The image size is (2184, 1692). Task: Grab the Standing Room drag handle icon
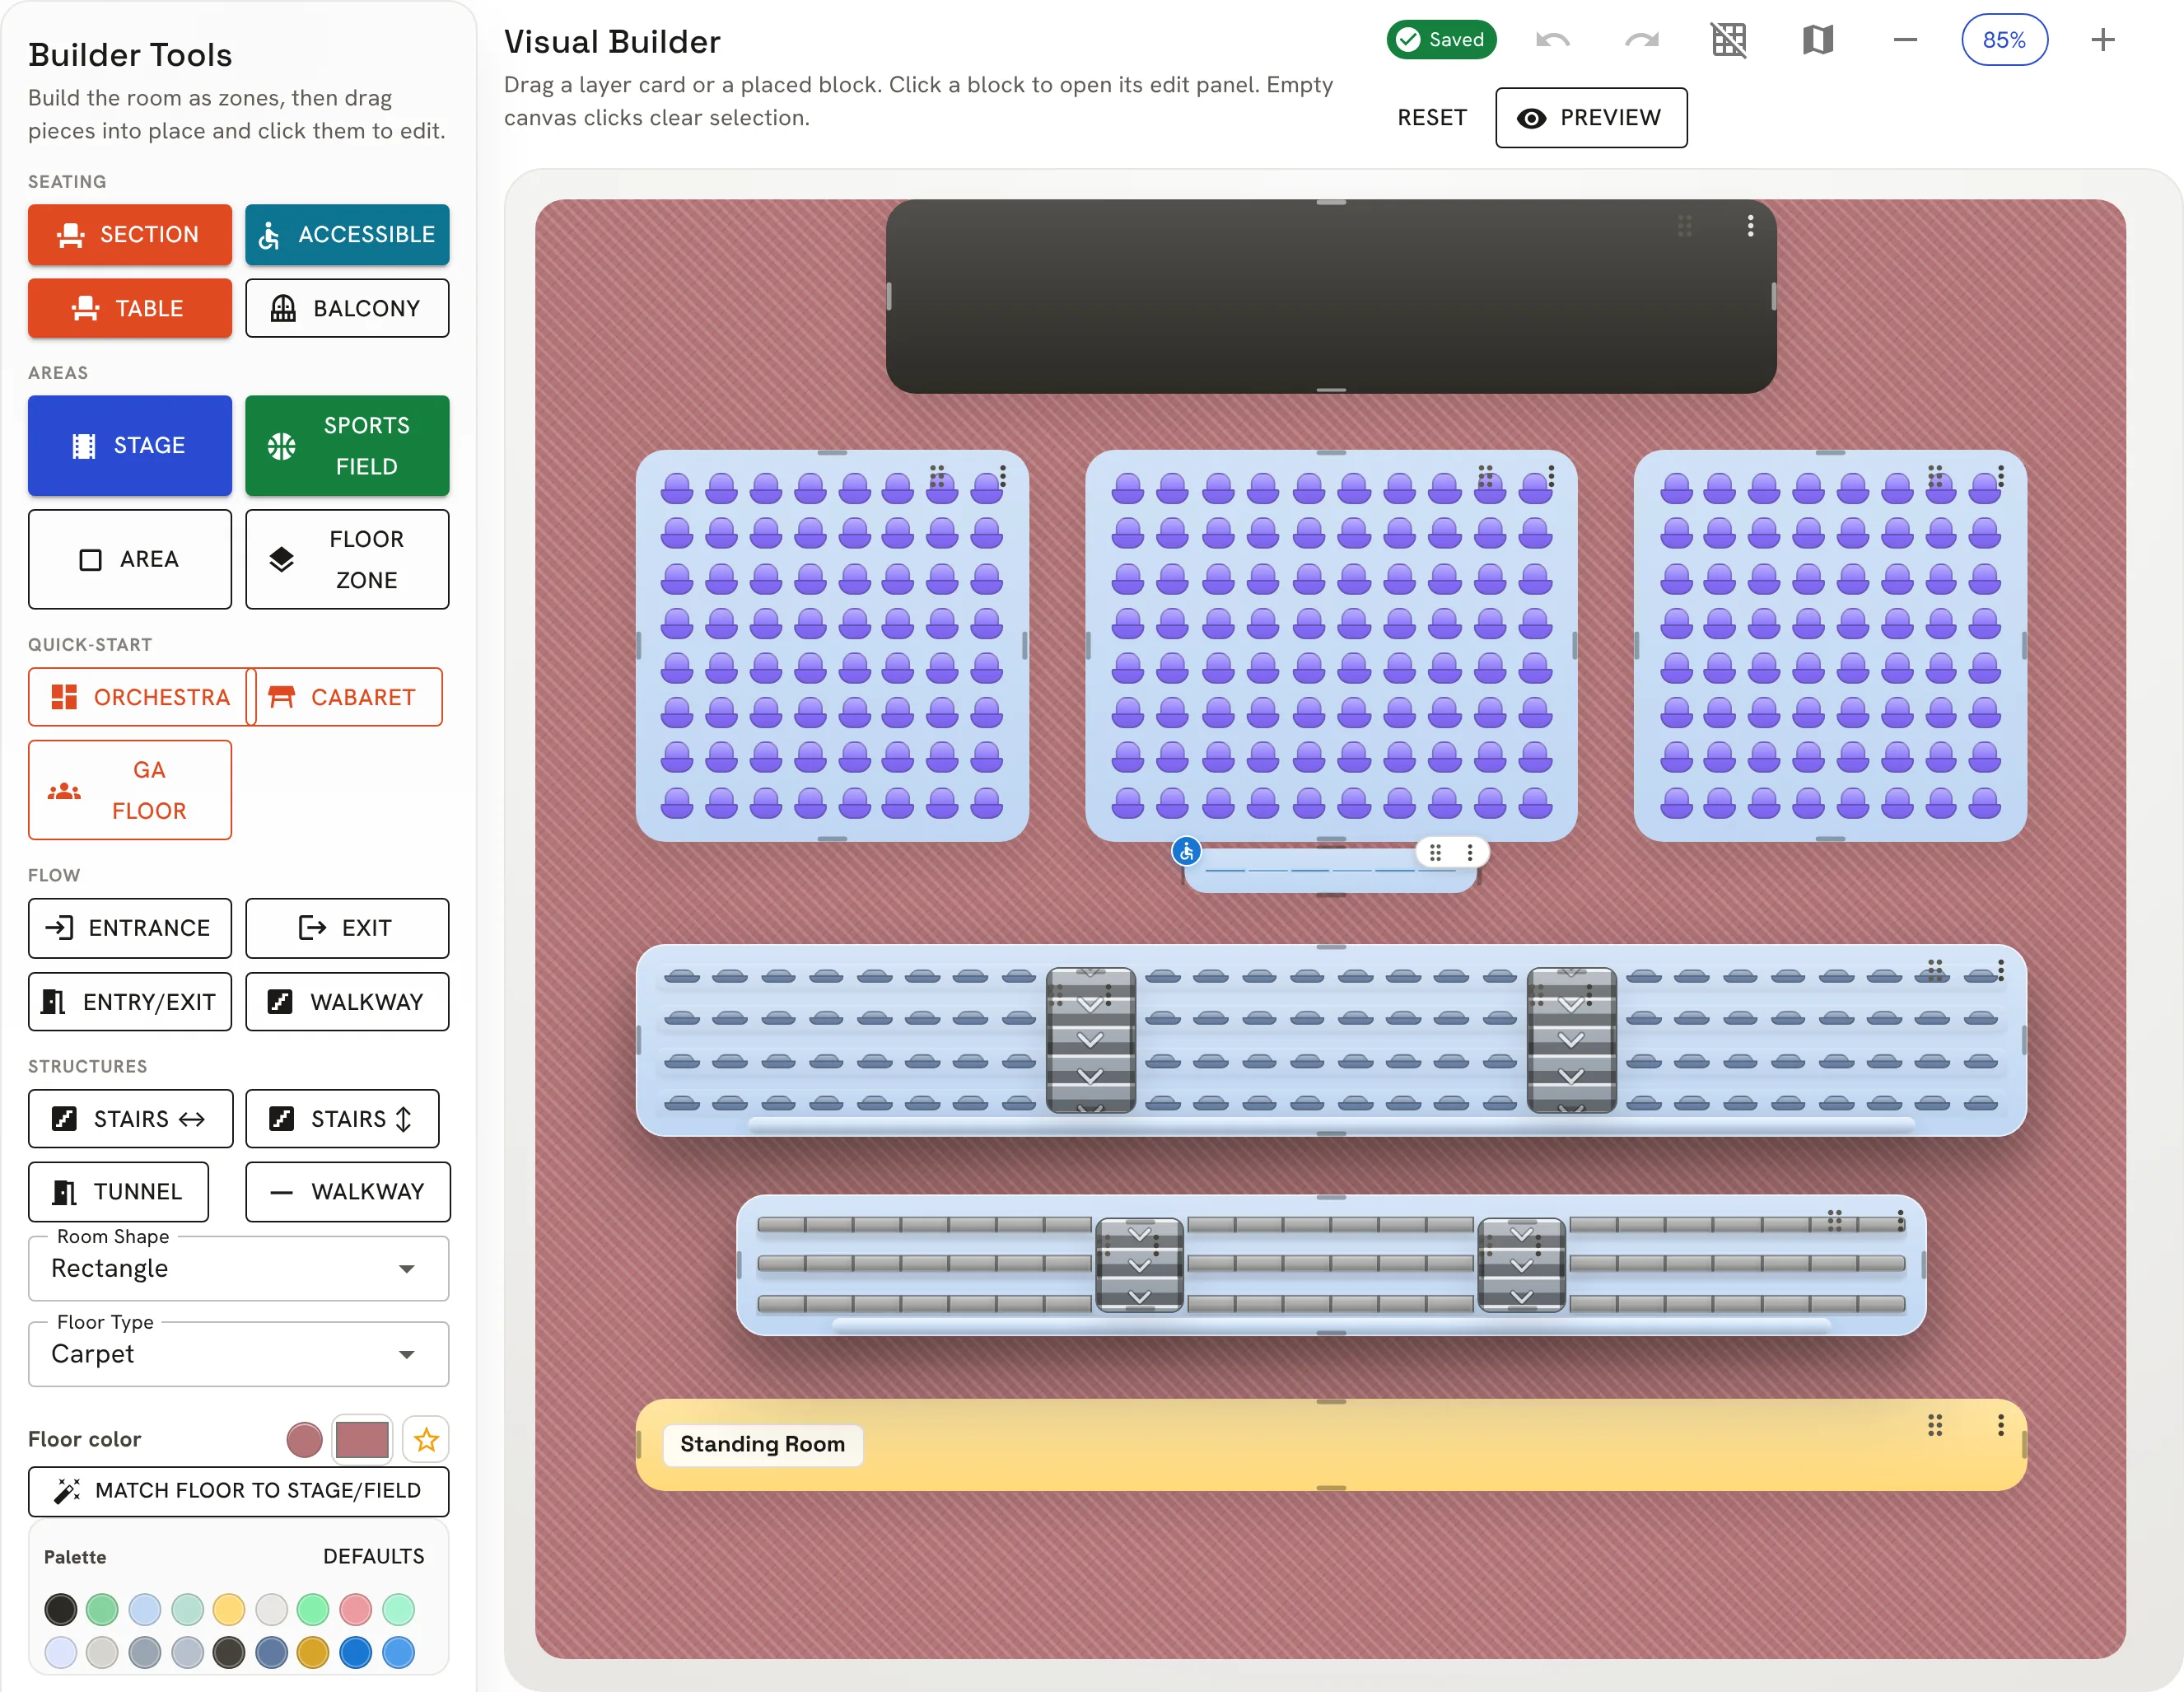1935,1425
